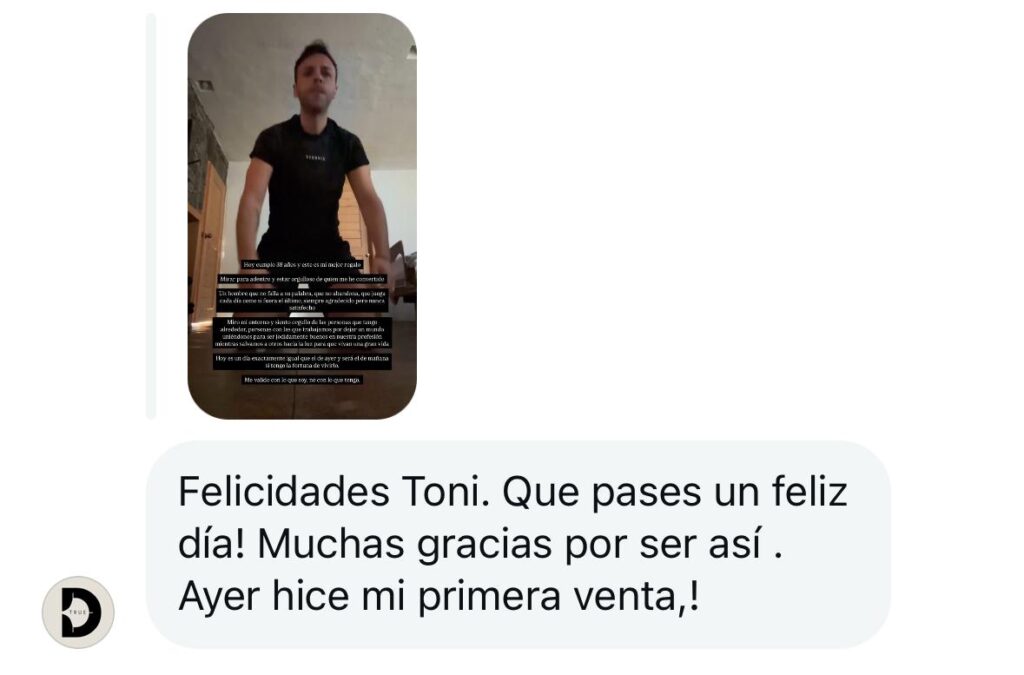Tap the 'Me valido con lo que soy' caption

(x=302, y=379)
